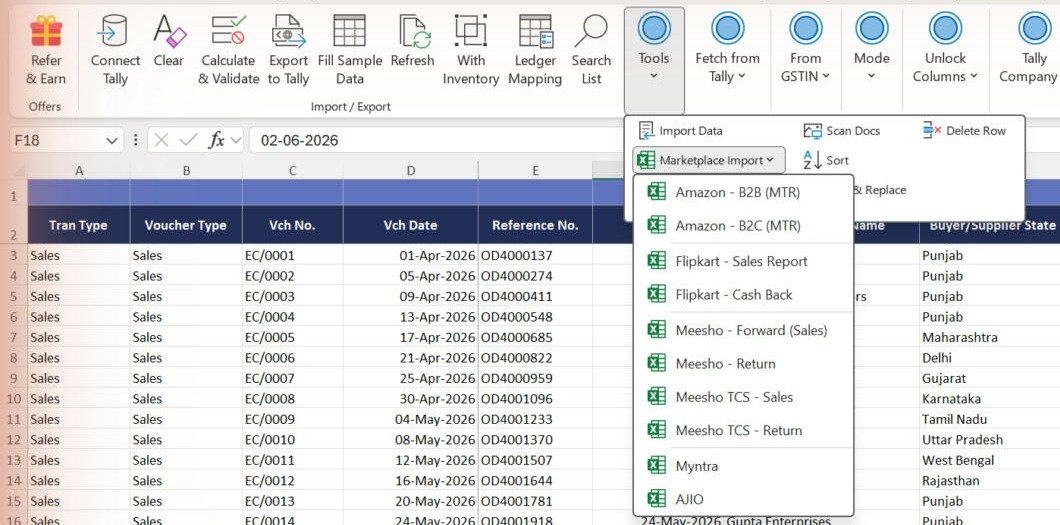Image resolution: width=1060 pixels, height=525 pixels.
Task: Select Meesho TCS - Sales import
Action: pos(743,397)
